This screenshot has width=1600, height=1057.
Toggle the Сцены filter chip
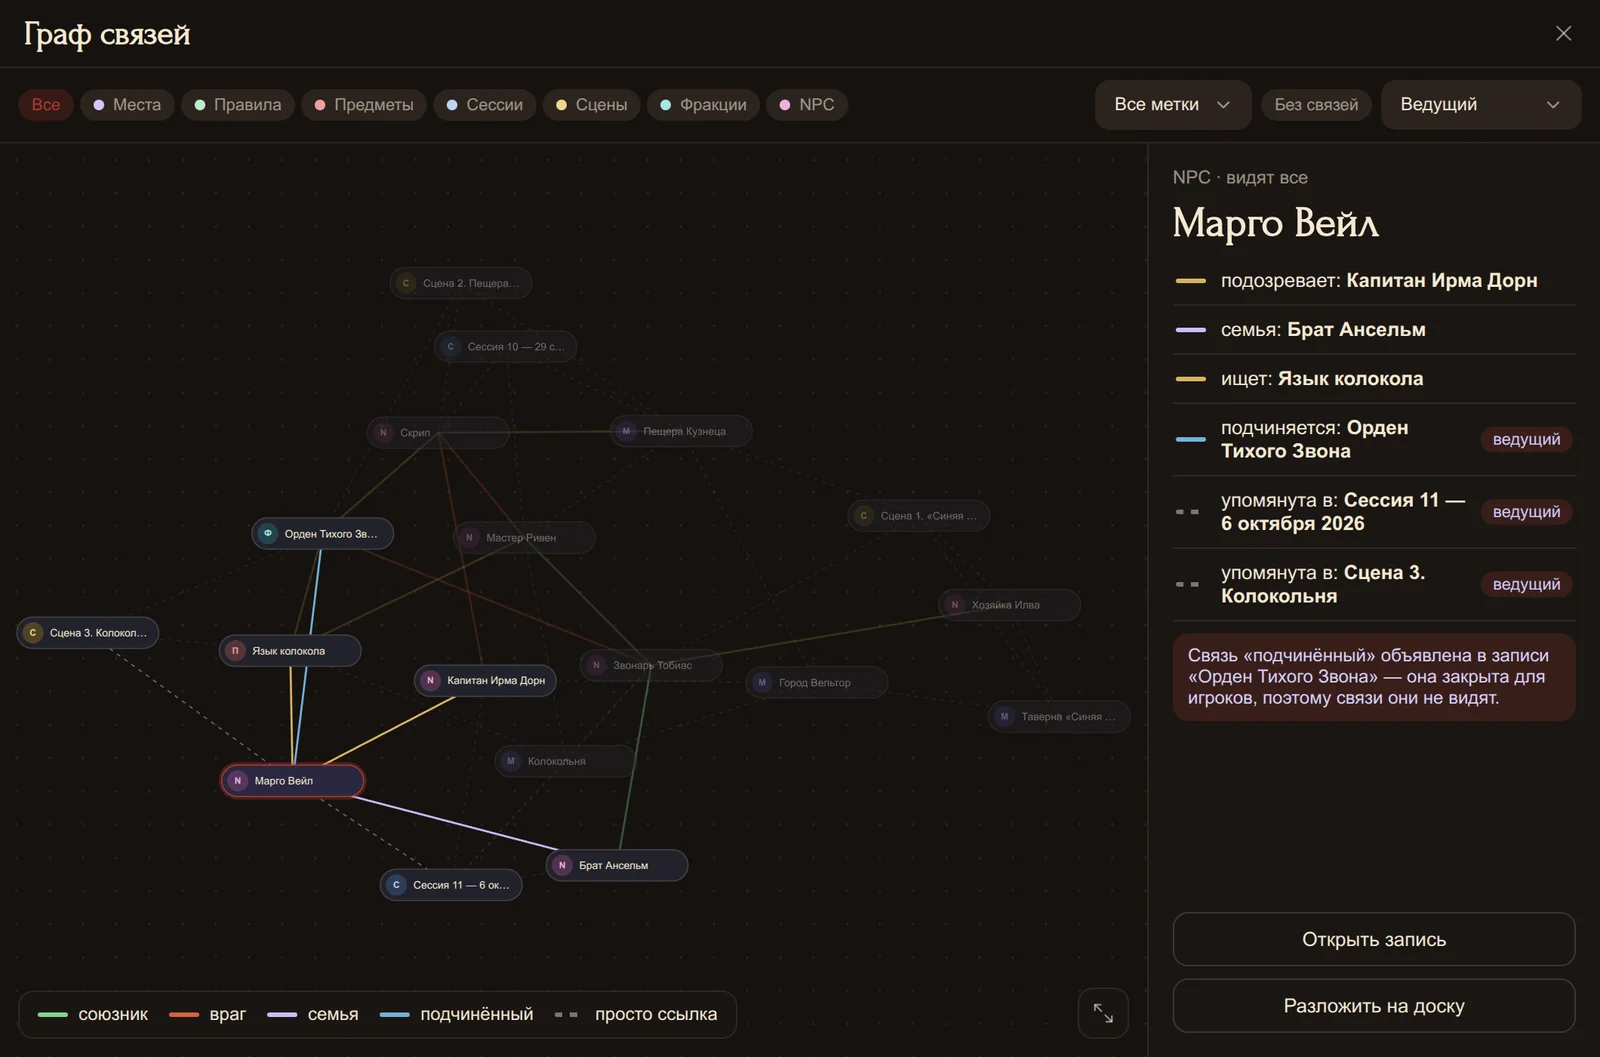click(x=592, y=105)
